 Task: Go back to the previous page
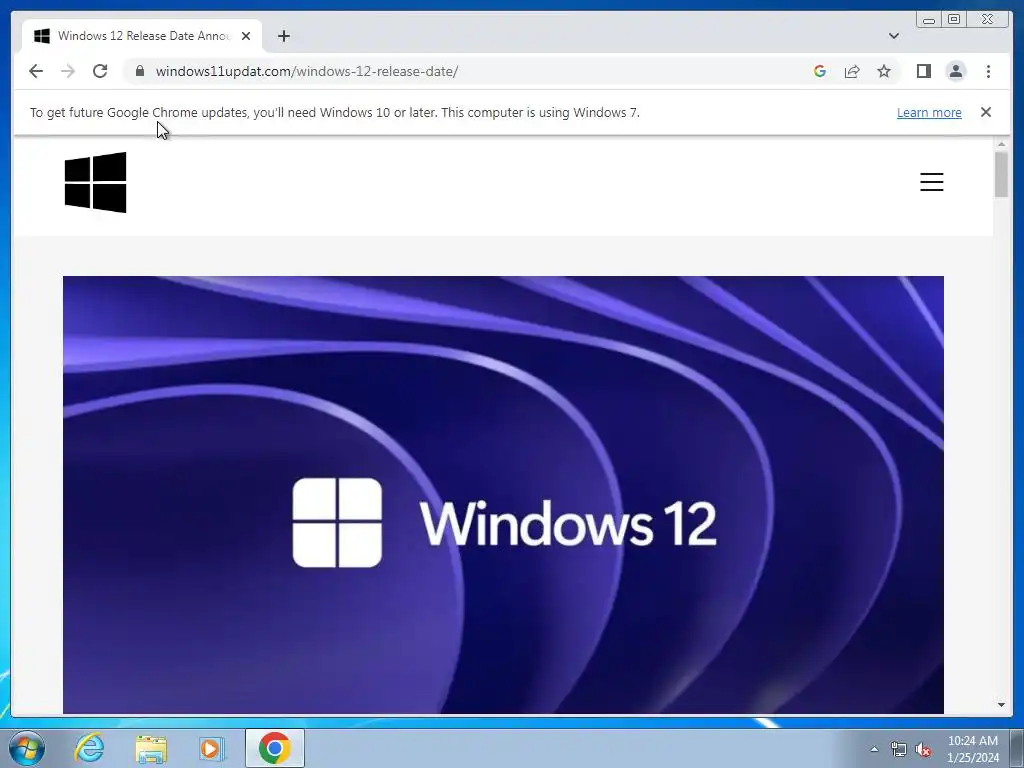36,71
